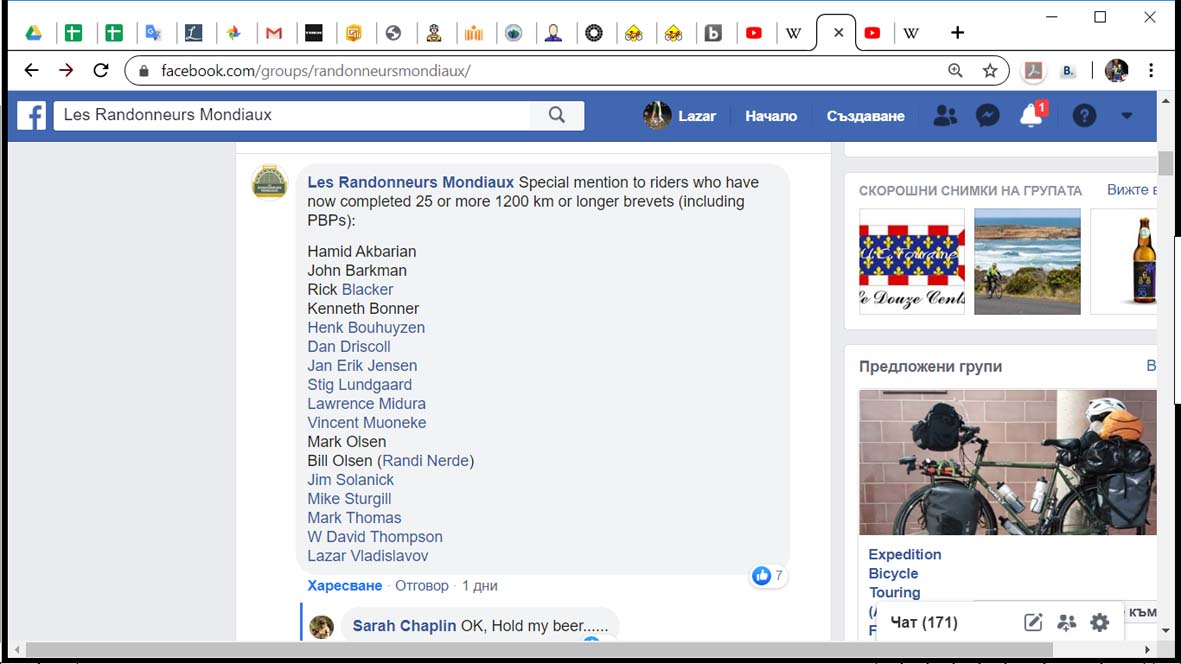The width and height of the screenshot is (1181, 664).
Task: Open Jan Erik Jensen's profile
Action: click(x=362, y=366)
